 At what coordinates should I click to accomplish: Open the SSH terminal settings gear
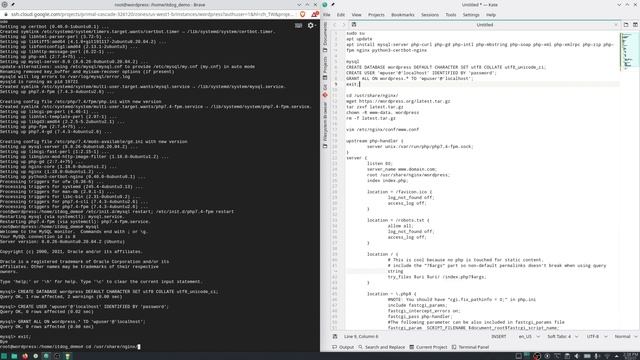(x=311, y=25)
